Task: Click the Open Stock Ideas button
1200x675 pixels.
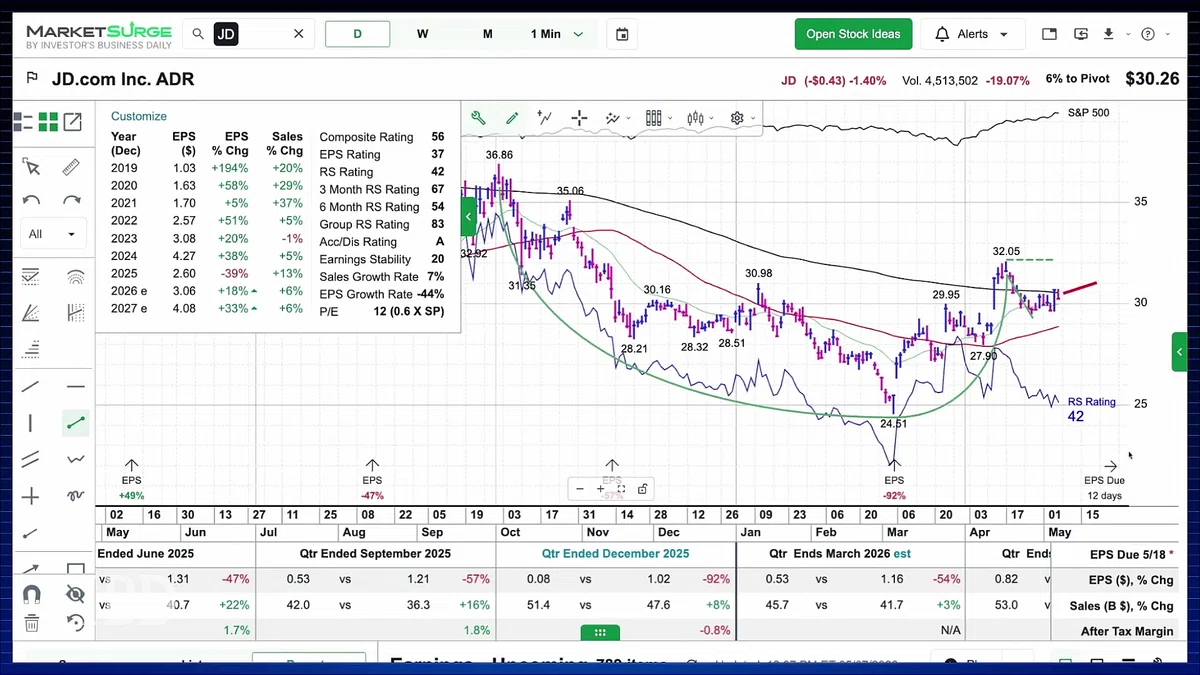Action: point(853,34)
